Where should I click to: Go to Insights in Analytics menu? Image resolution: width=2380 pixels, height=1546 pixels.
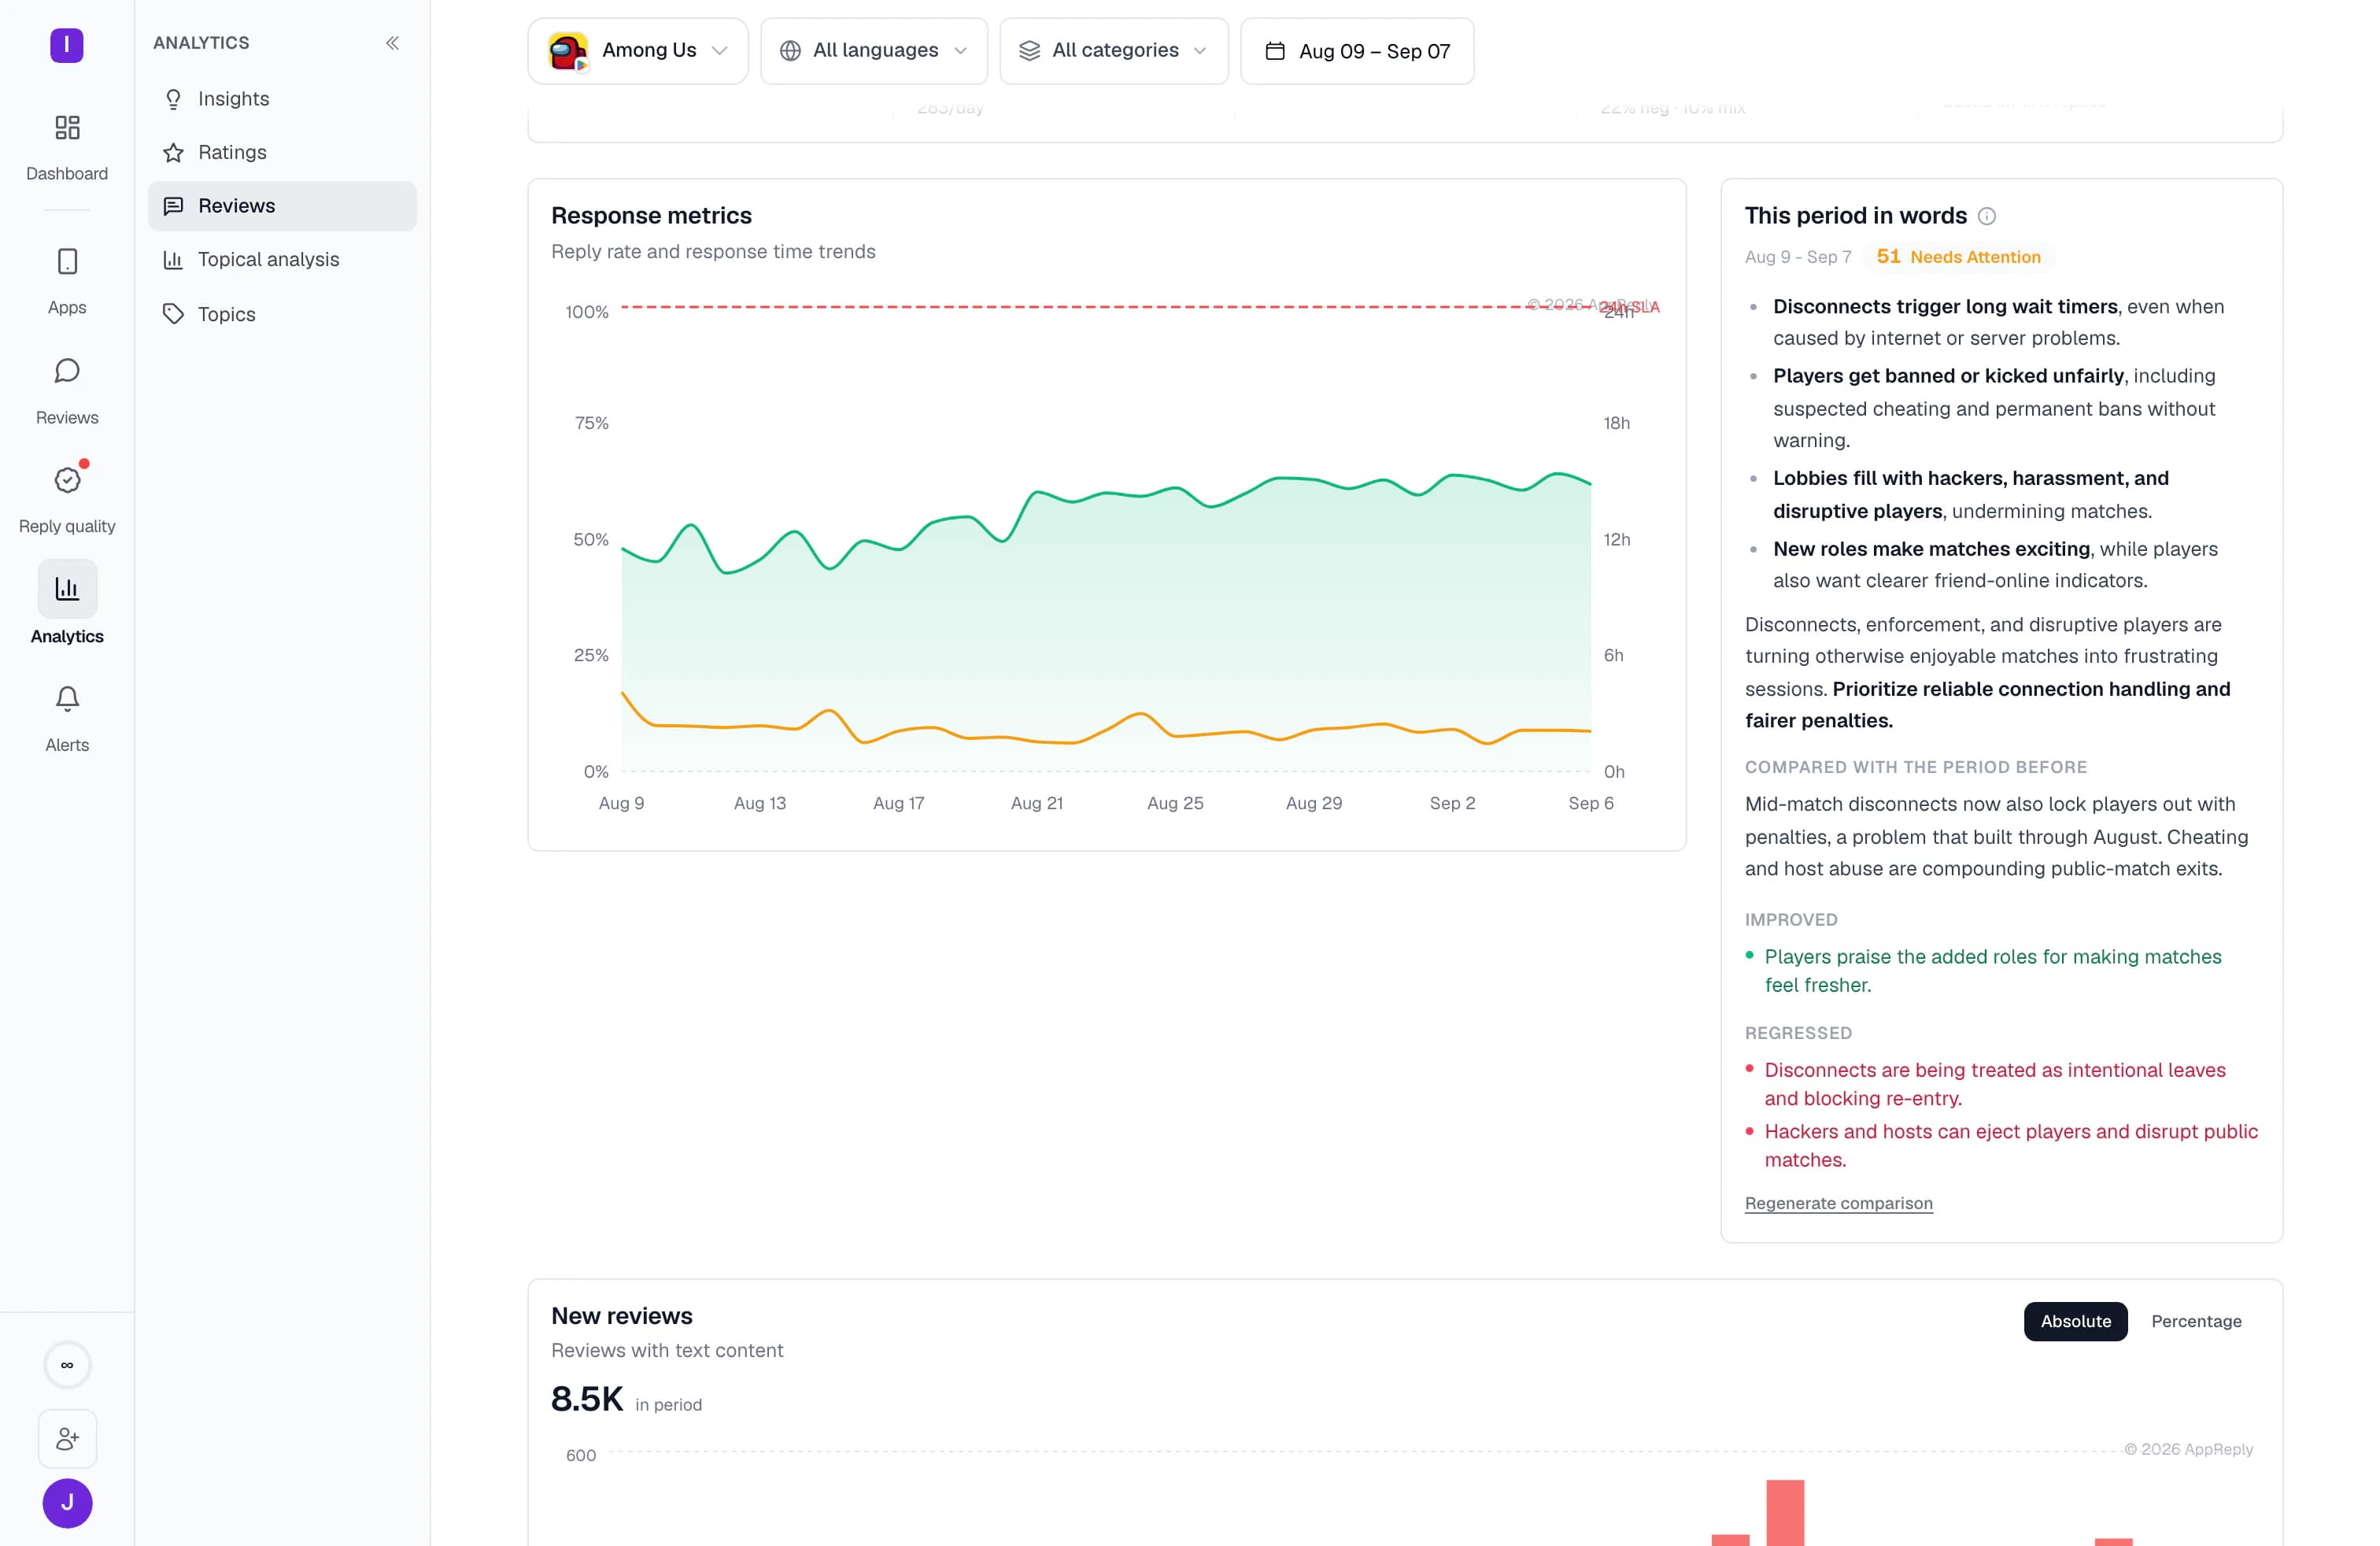(282, 99)
